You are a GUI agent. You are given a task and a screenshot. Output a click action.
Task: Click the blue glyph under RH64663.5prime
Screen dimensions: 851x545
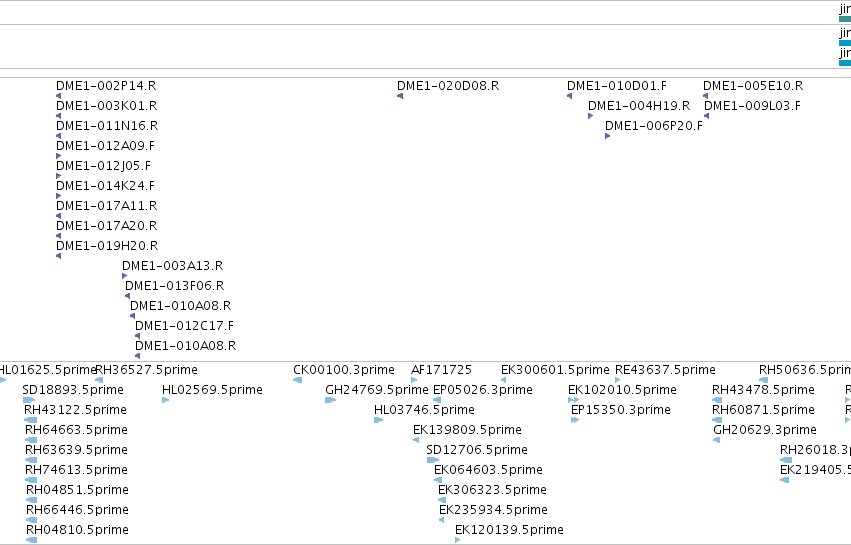pyautogui.click(x=31, y=440)
